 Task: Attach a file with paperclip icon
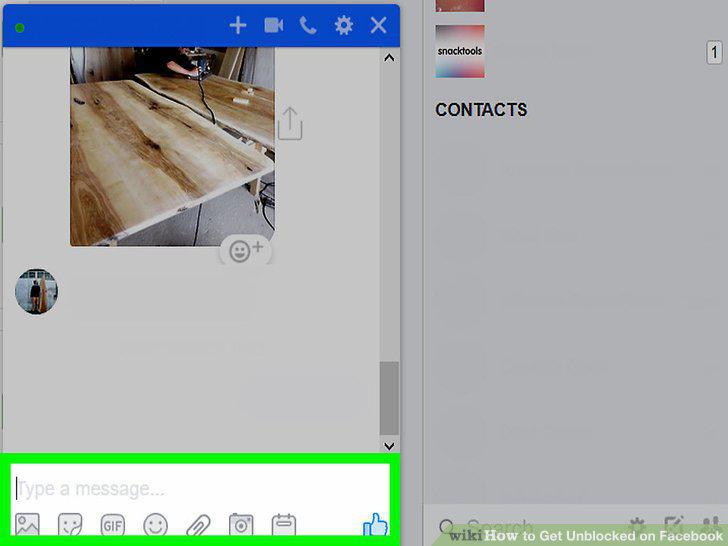198,526
